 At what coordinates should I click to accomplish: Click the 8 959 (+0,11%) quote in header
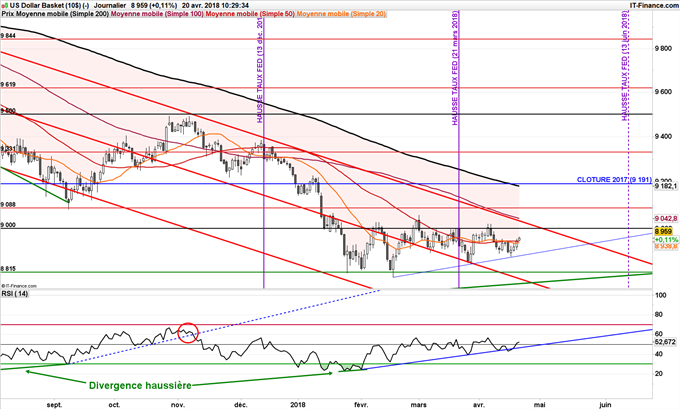[153, 5]
